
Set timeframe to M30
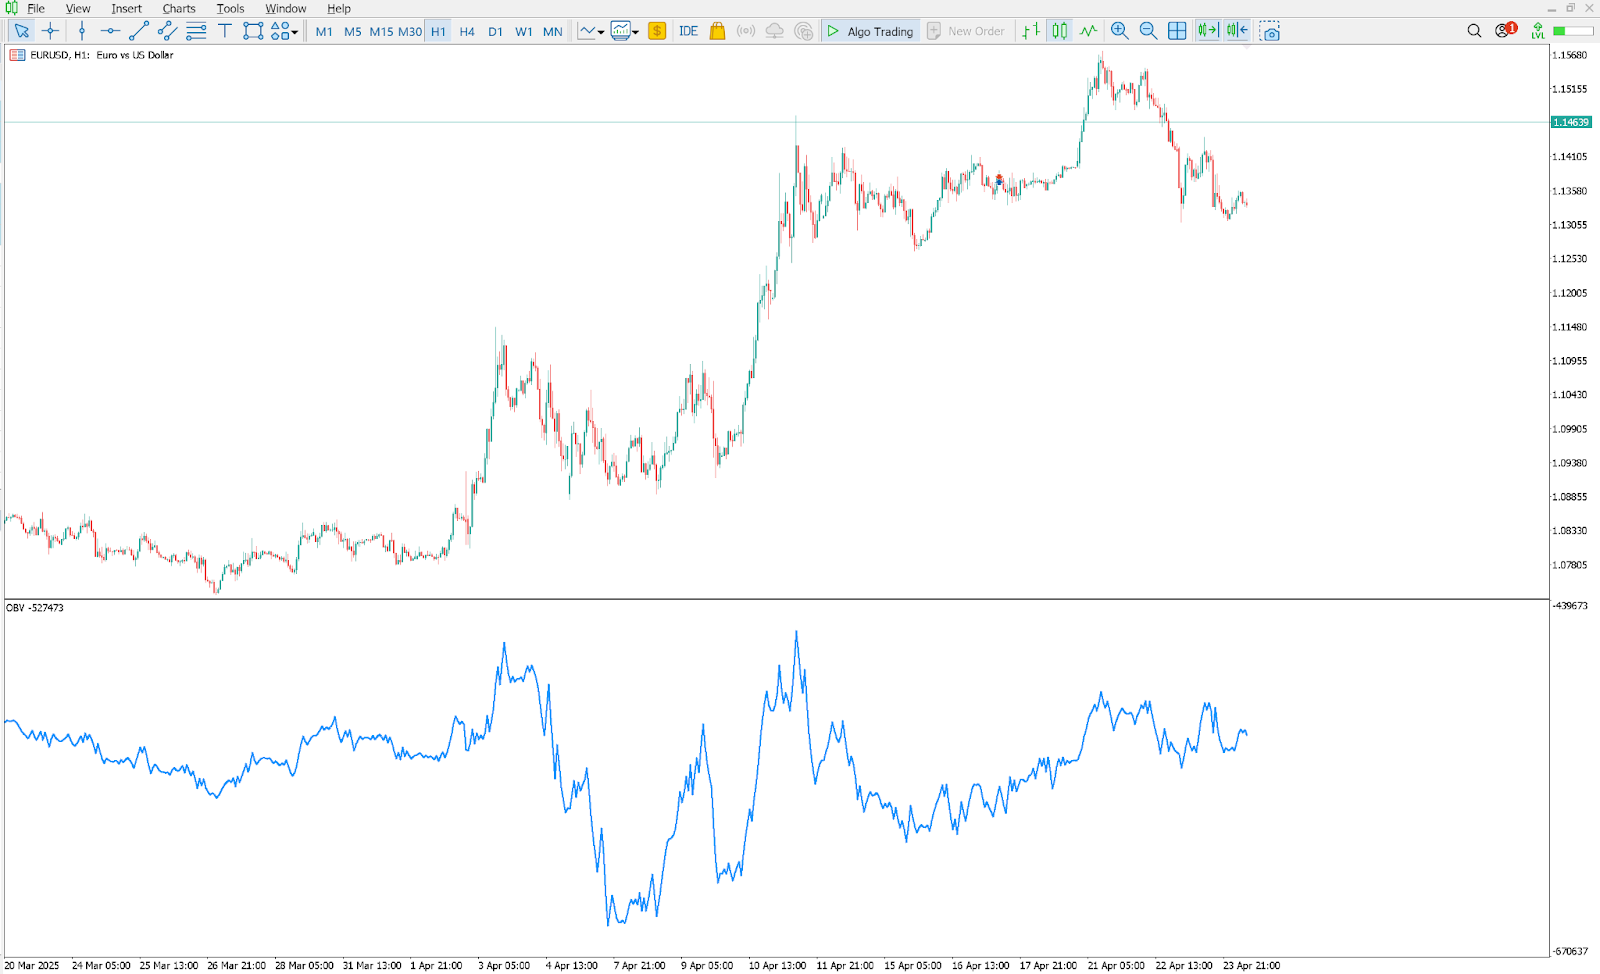(410, 31)
